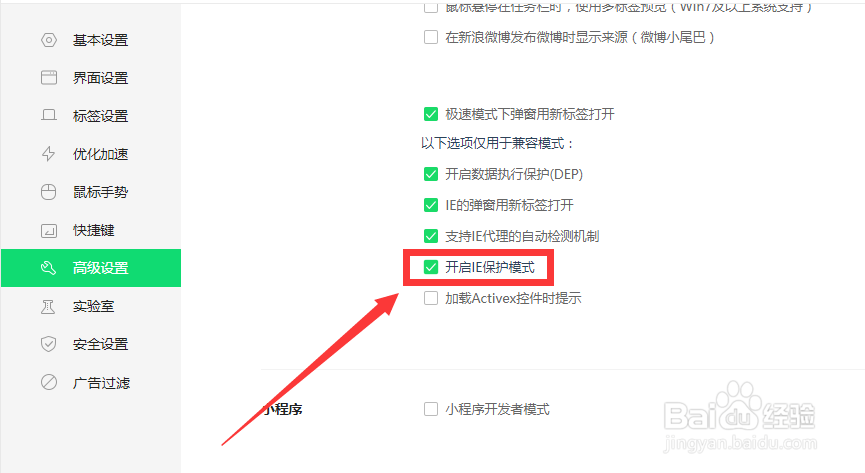The width and height of the screenshot is (865, 473).
Task: Click the 标签设置 tab icon
Action: [x=49, y=115]
